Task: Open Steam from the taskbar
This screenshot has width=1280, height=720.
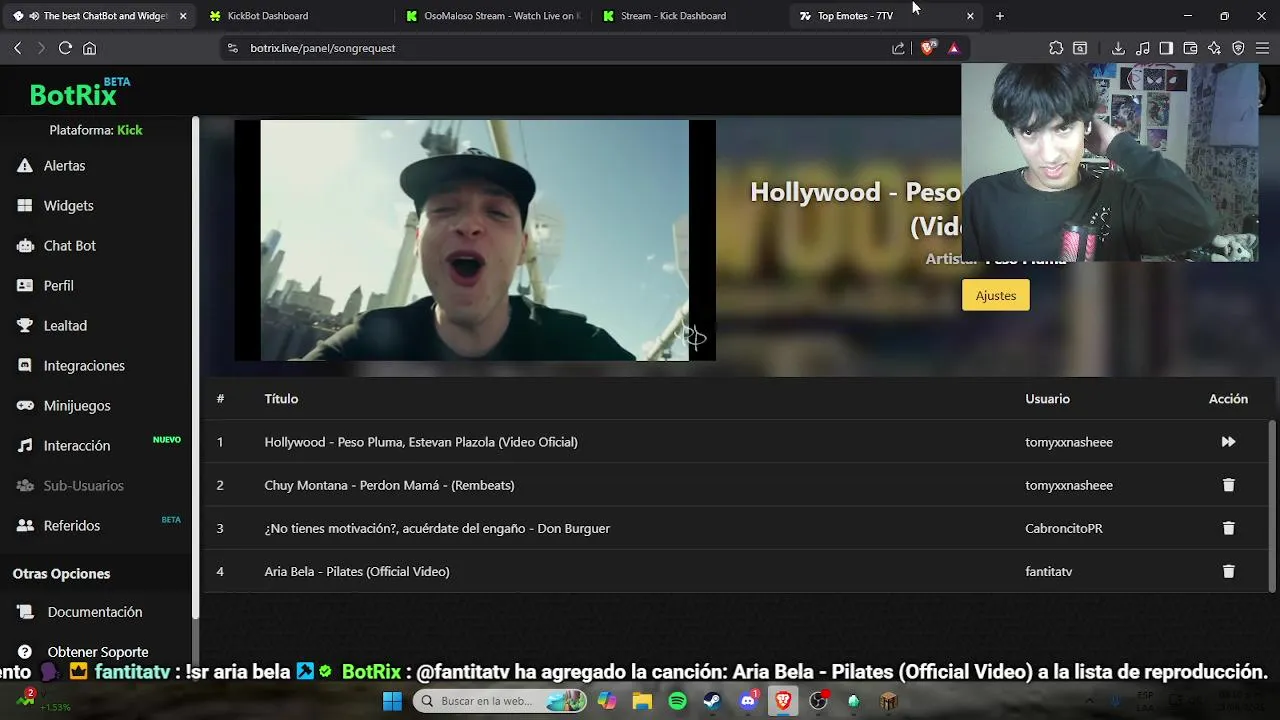Action: (x=712, y=701)
